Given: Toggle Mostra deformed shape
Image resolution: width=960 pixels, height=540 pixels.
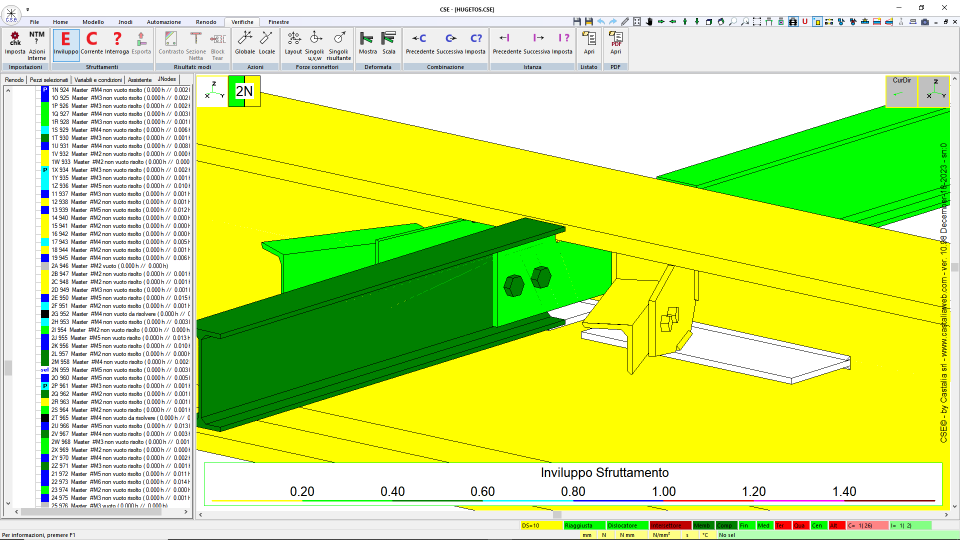Looking at the screenshot, I should point(367,43).
